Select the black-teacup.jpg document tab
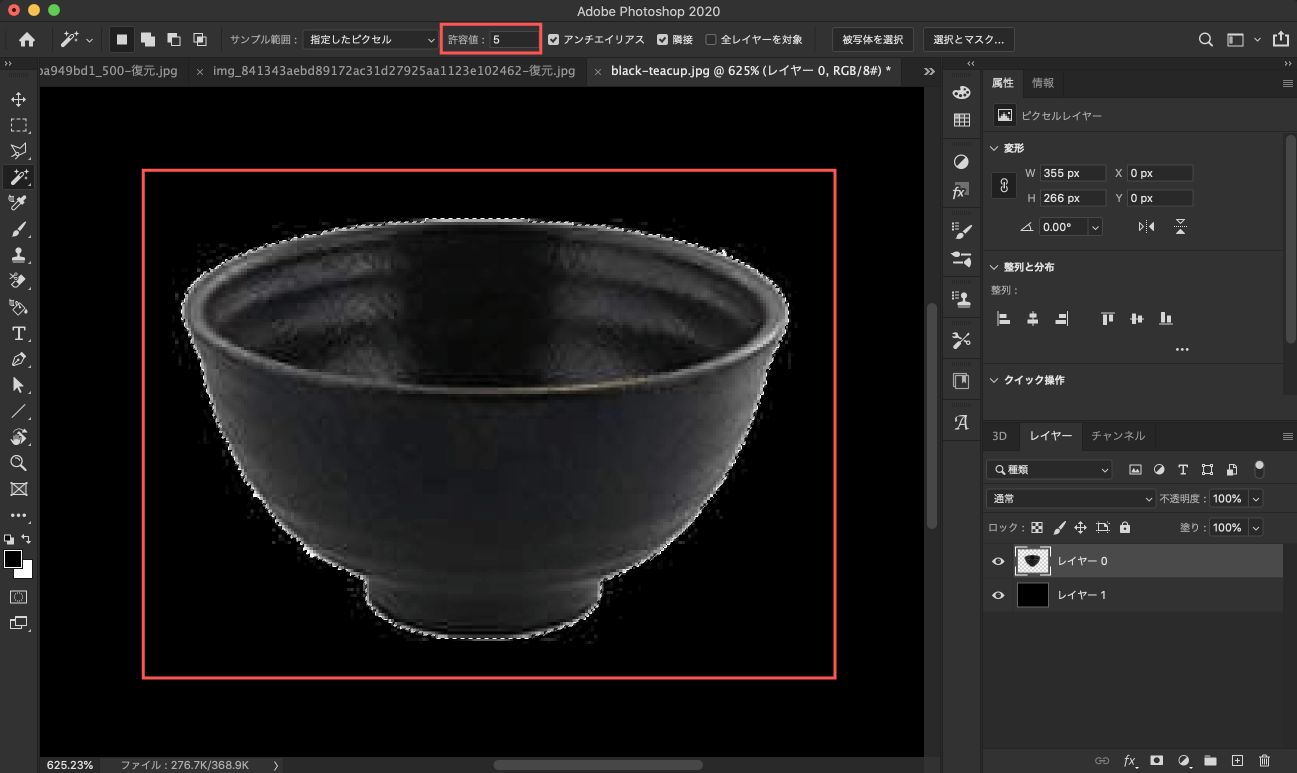1297x773 pixels. click(x=751, y=72)
